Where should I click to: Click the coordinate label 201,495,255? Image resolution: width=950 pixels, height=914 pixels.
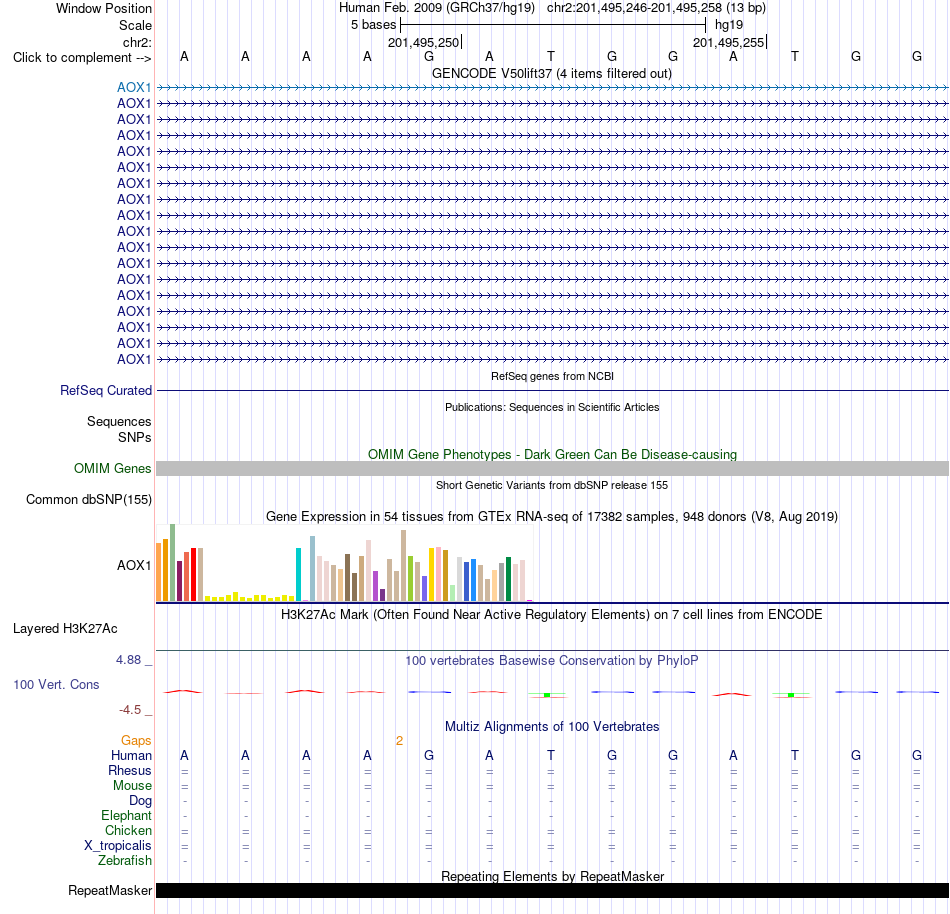(728, 42)
